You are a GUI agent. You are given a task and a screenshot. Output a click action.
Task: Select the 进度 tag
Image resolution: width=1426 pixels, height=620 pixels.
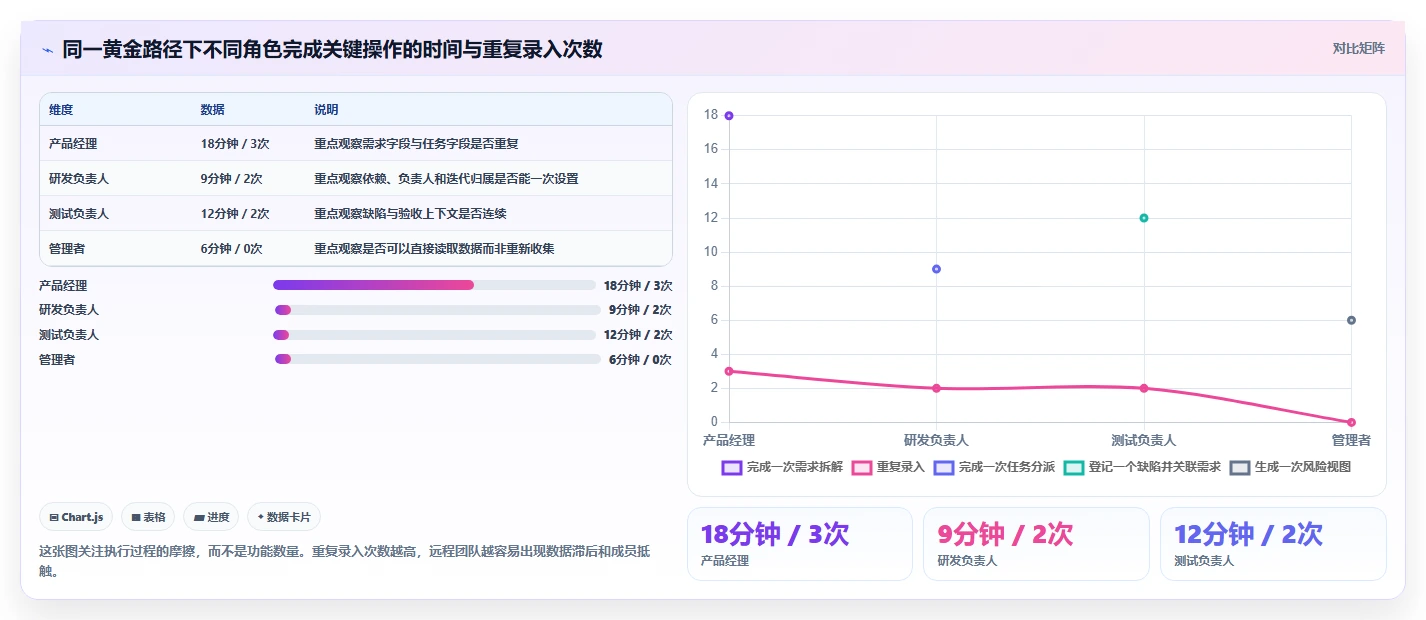[x=211, y=517]
